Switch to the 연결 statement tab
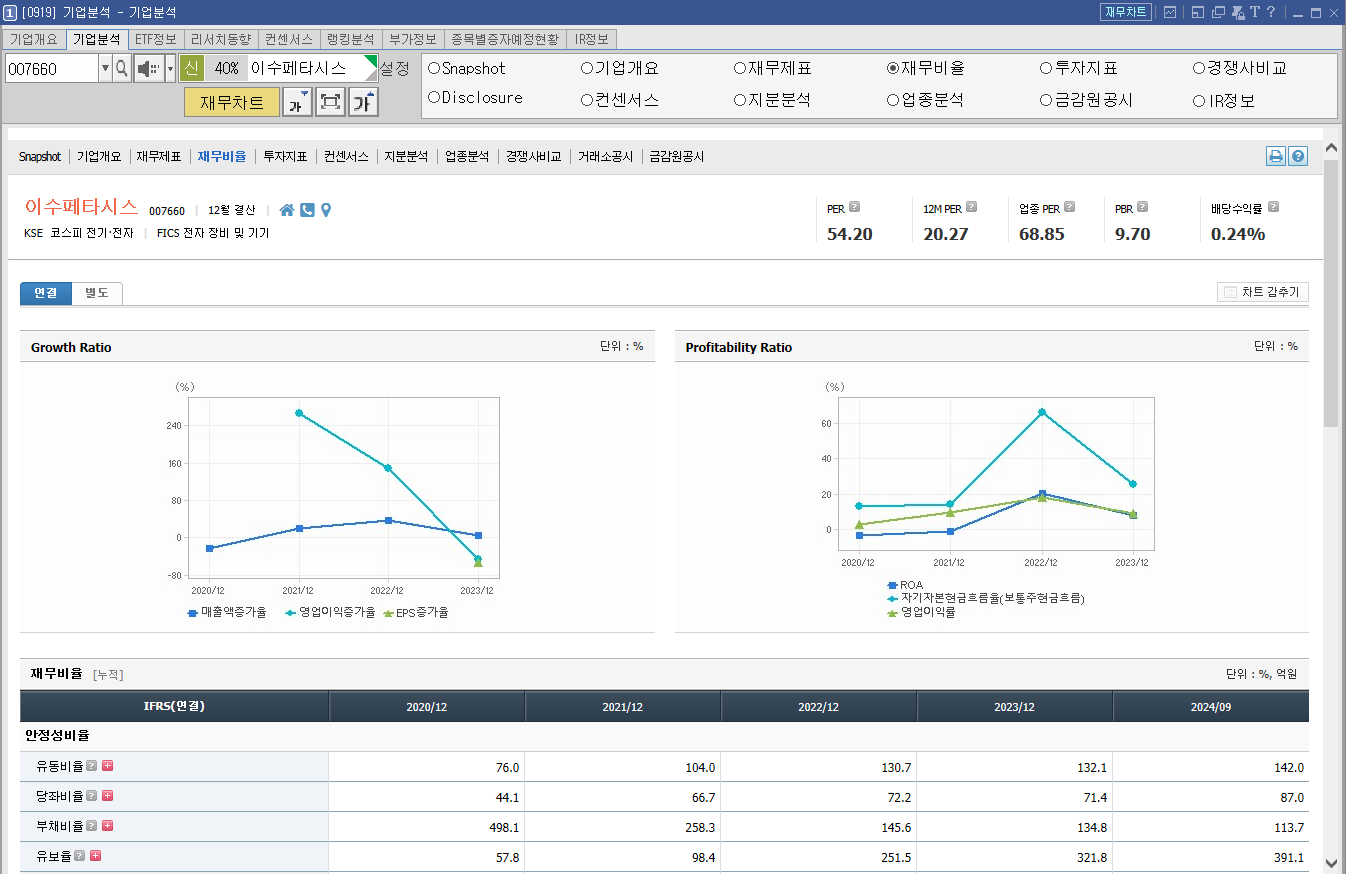The height and width of the screenshot is (874, 1346). click(46, 293)
